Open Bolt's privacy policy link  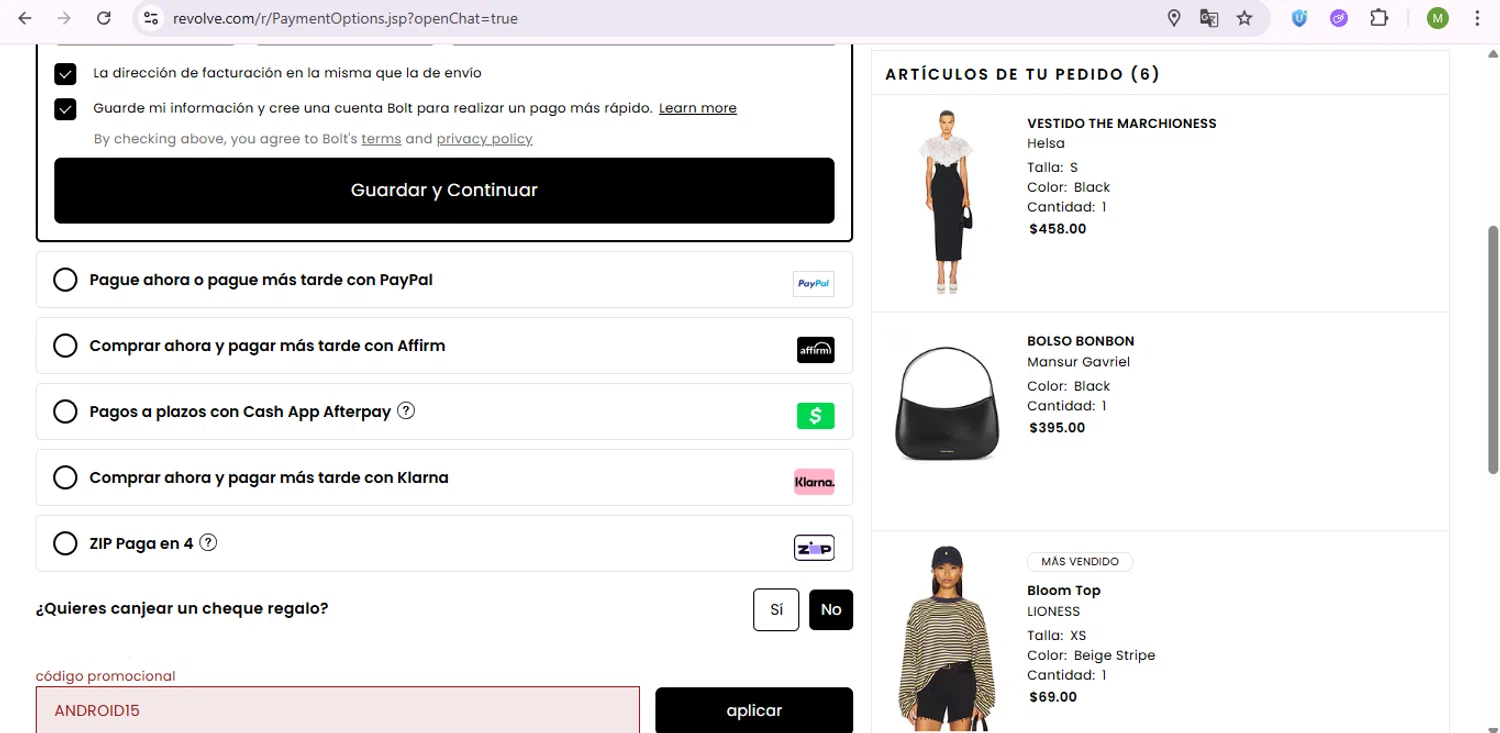pyautogui.click(x=484, y=139)
